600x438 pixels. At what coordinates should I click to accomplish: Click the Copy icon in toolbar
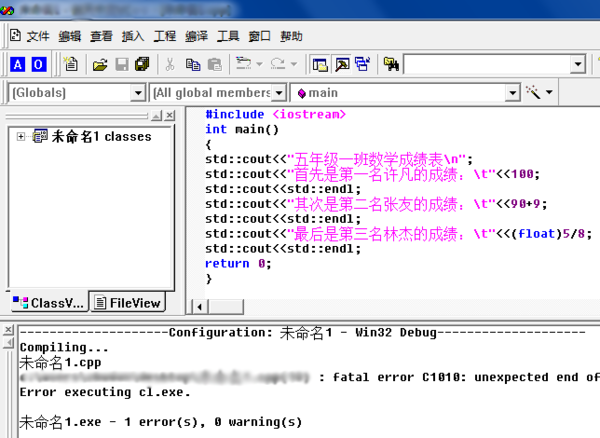pos(193,64)
